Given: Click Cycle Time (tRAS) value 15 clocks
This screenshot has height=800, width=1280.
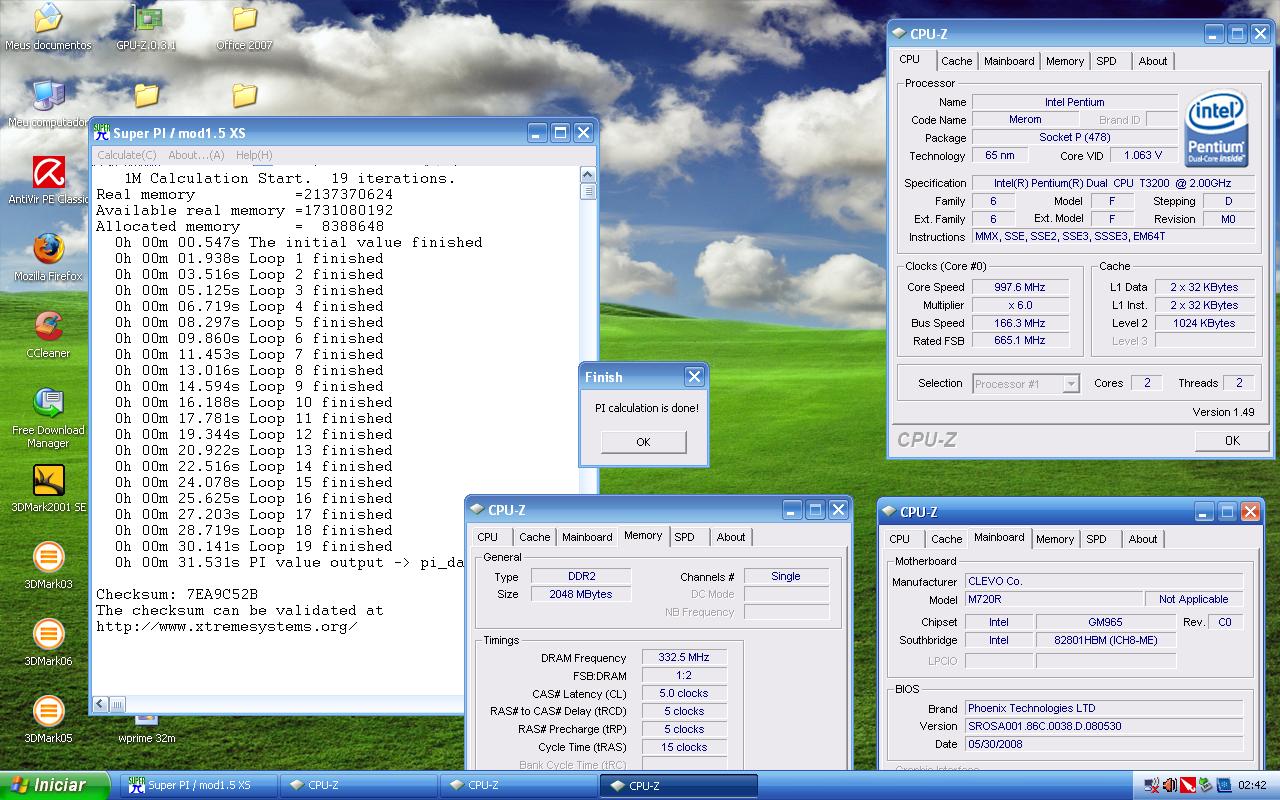Looking at the screenshot, I should click(x=684, y=747).
